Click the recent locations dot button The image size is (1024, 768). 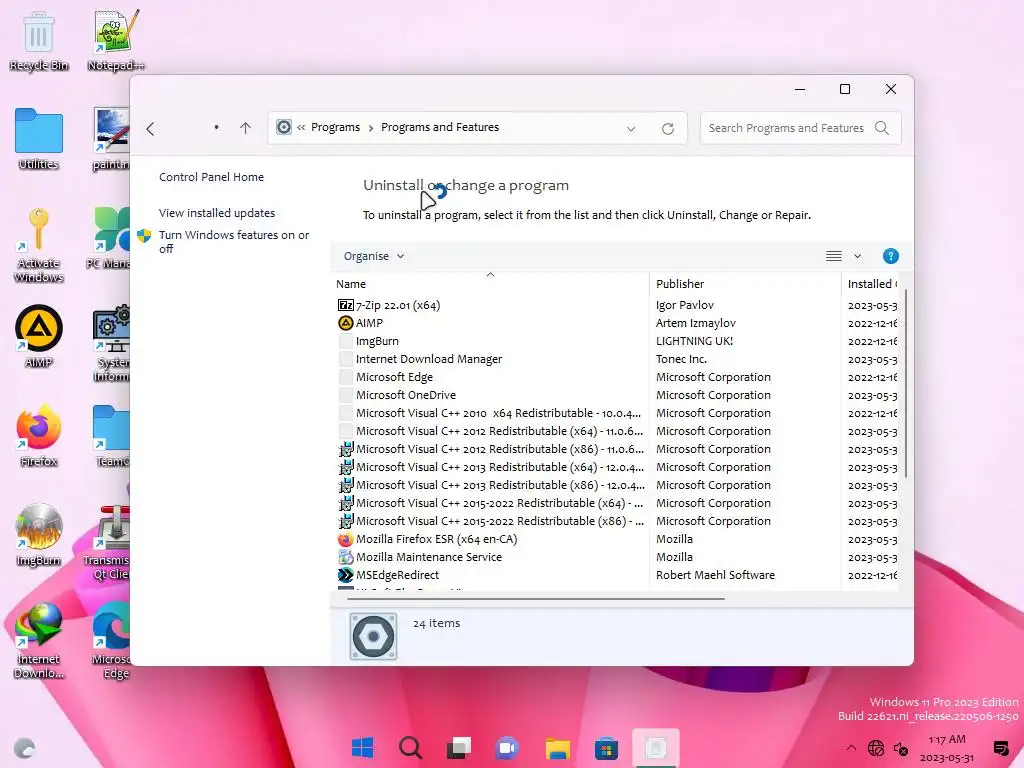pyautogui.click(x=216, y=127)
